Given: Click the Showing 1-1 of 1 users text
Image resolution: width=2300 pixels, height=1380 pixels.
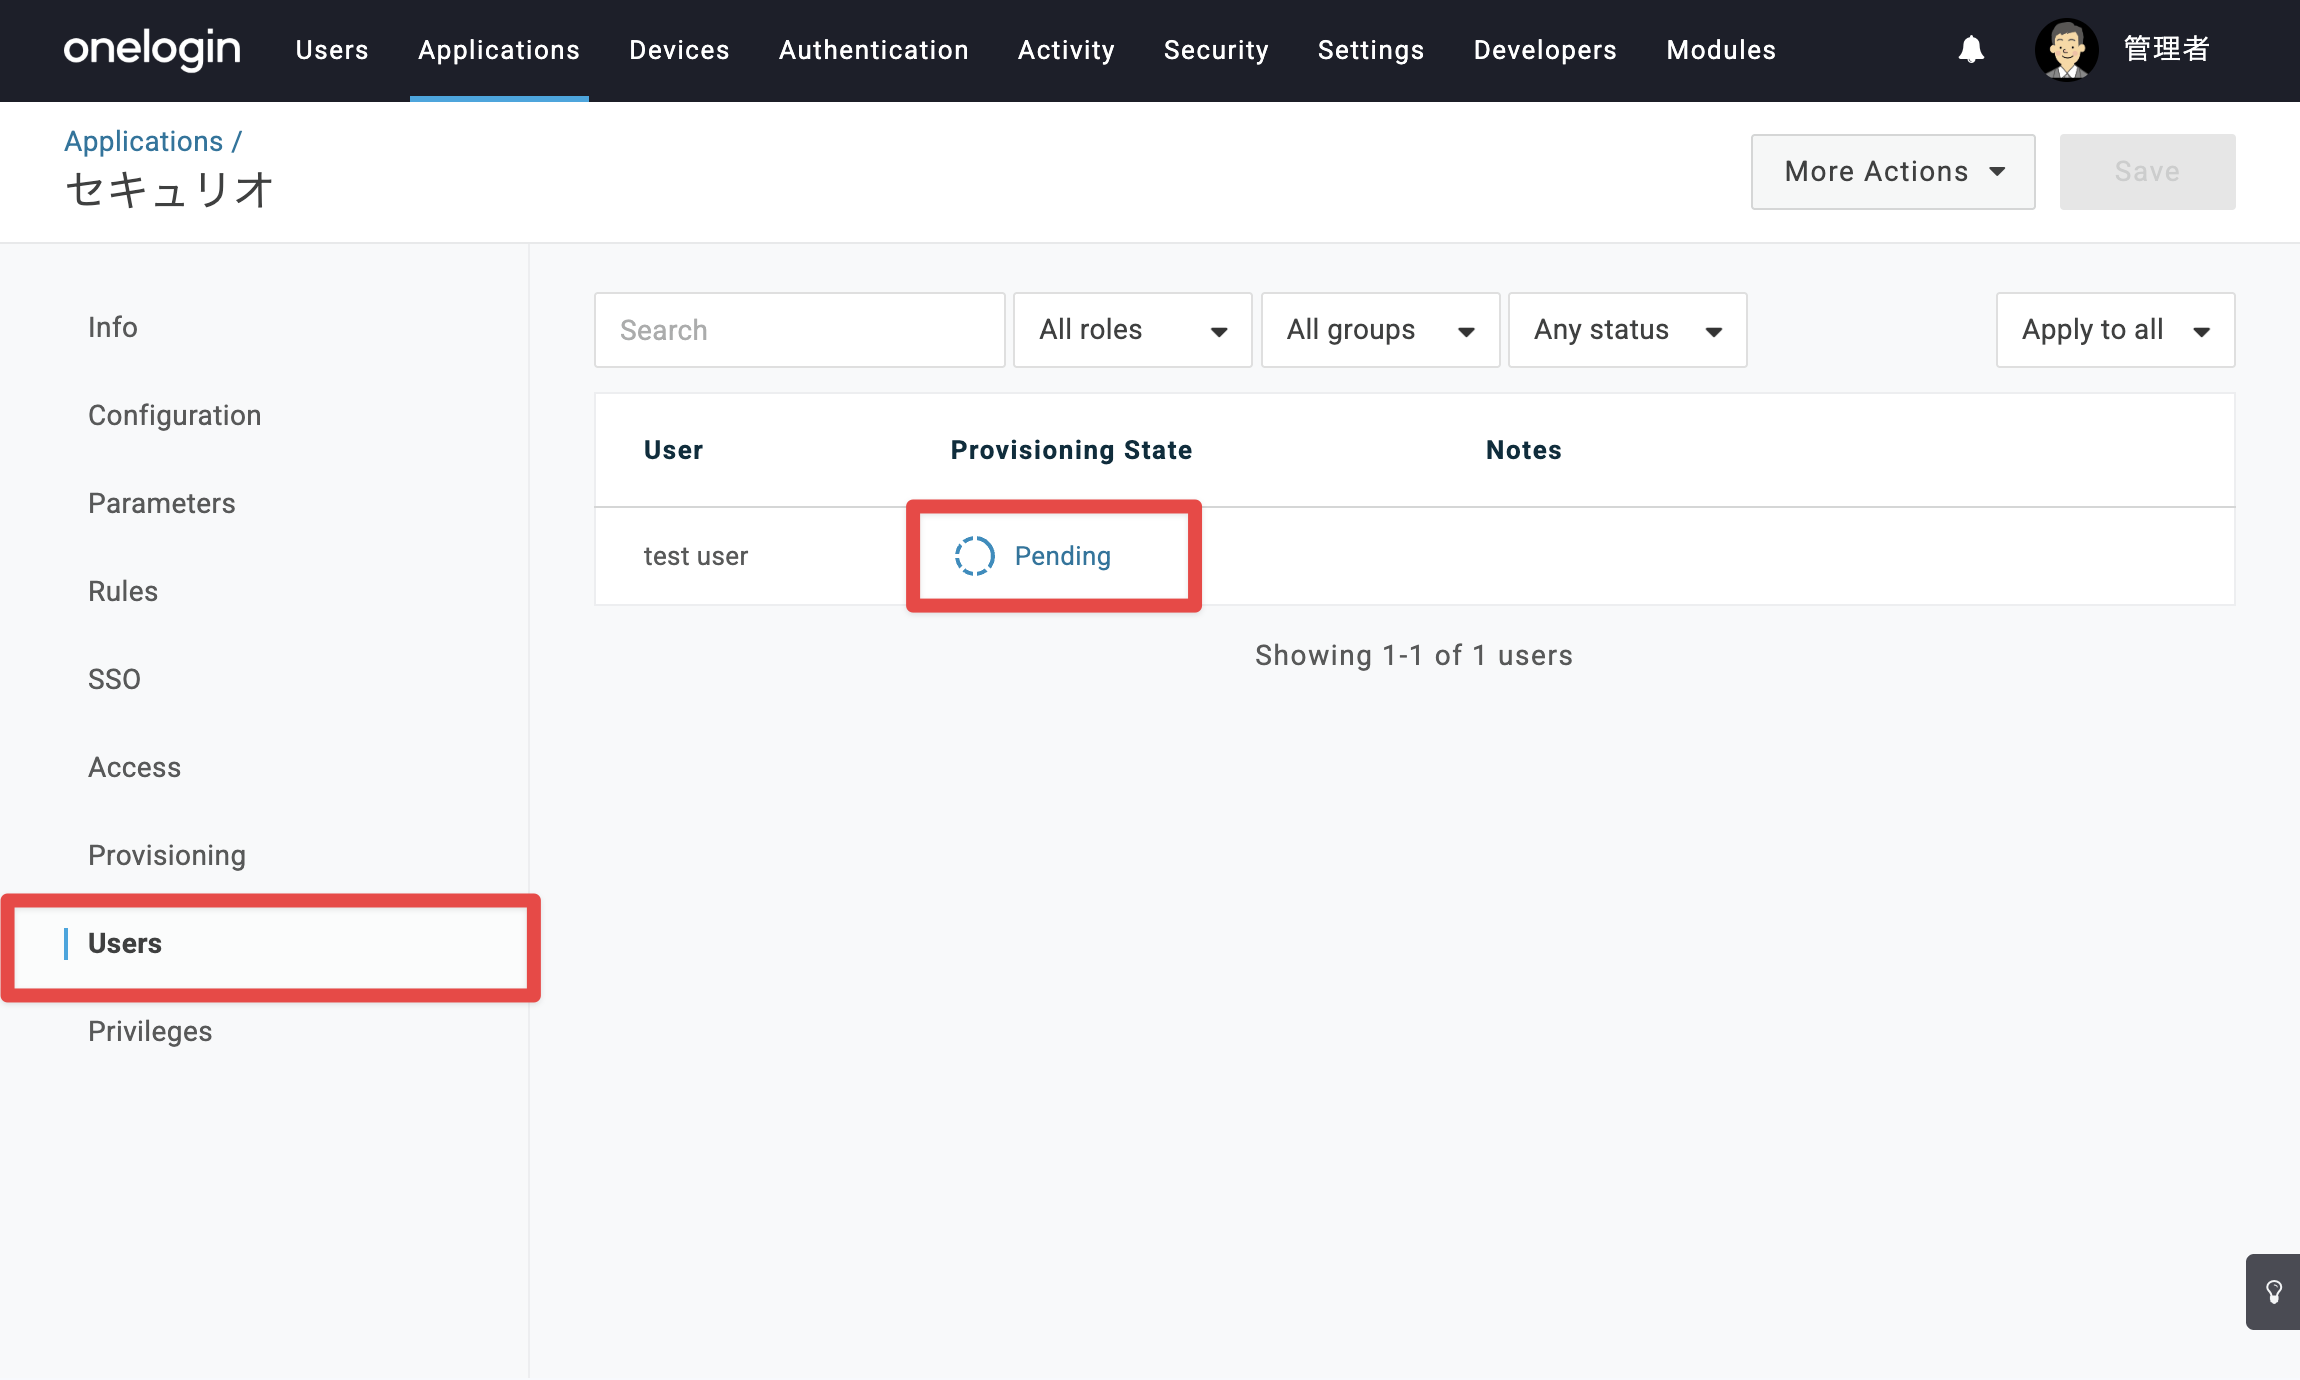Looking at the screenshot, I should pyautogui.click(x=1414, y=655).
